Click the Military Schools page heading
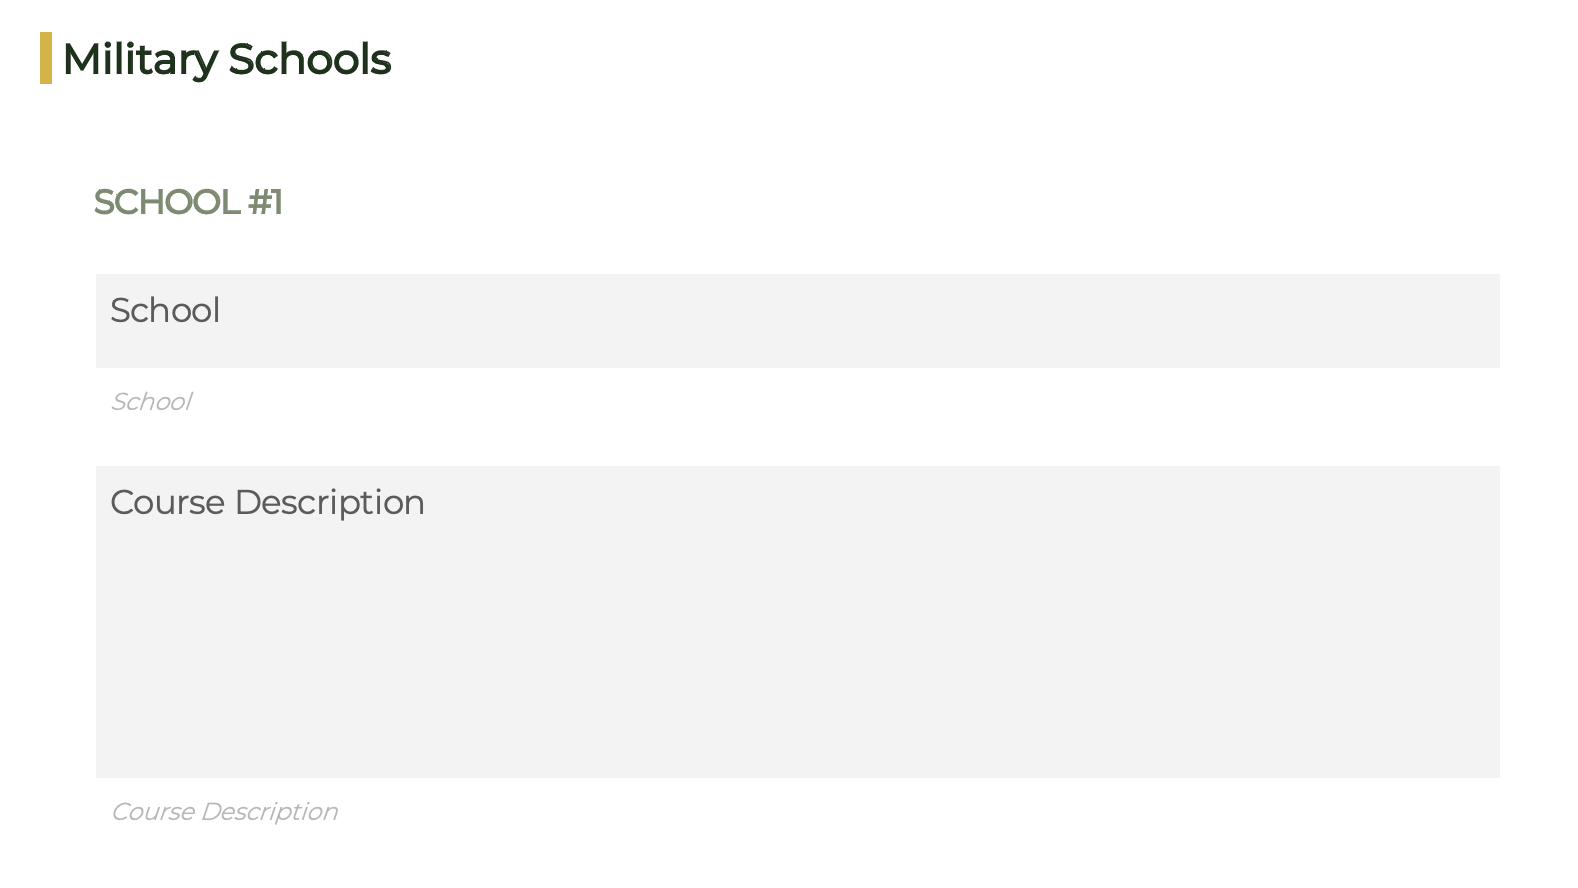This screenshot has width=1578, height=888. click(227, 59)
